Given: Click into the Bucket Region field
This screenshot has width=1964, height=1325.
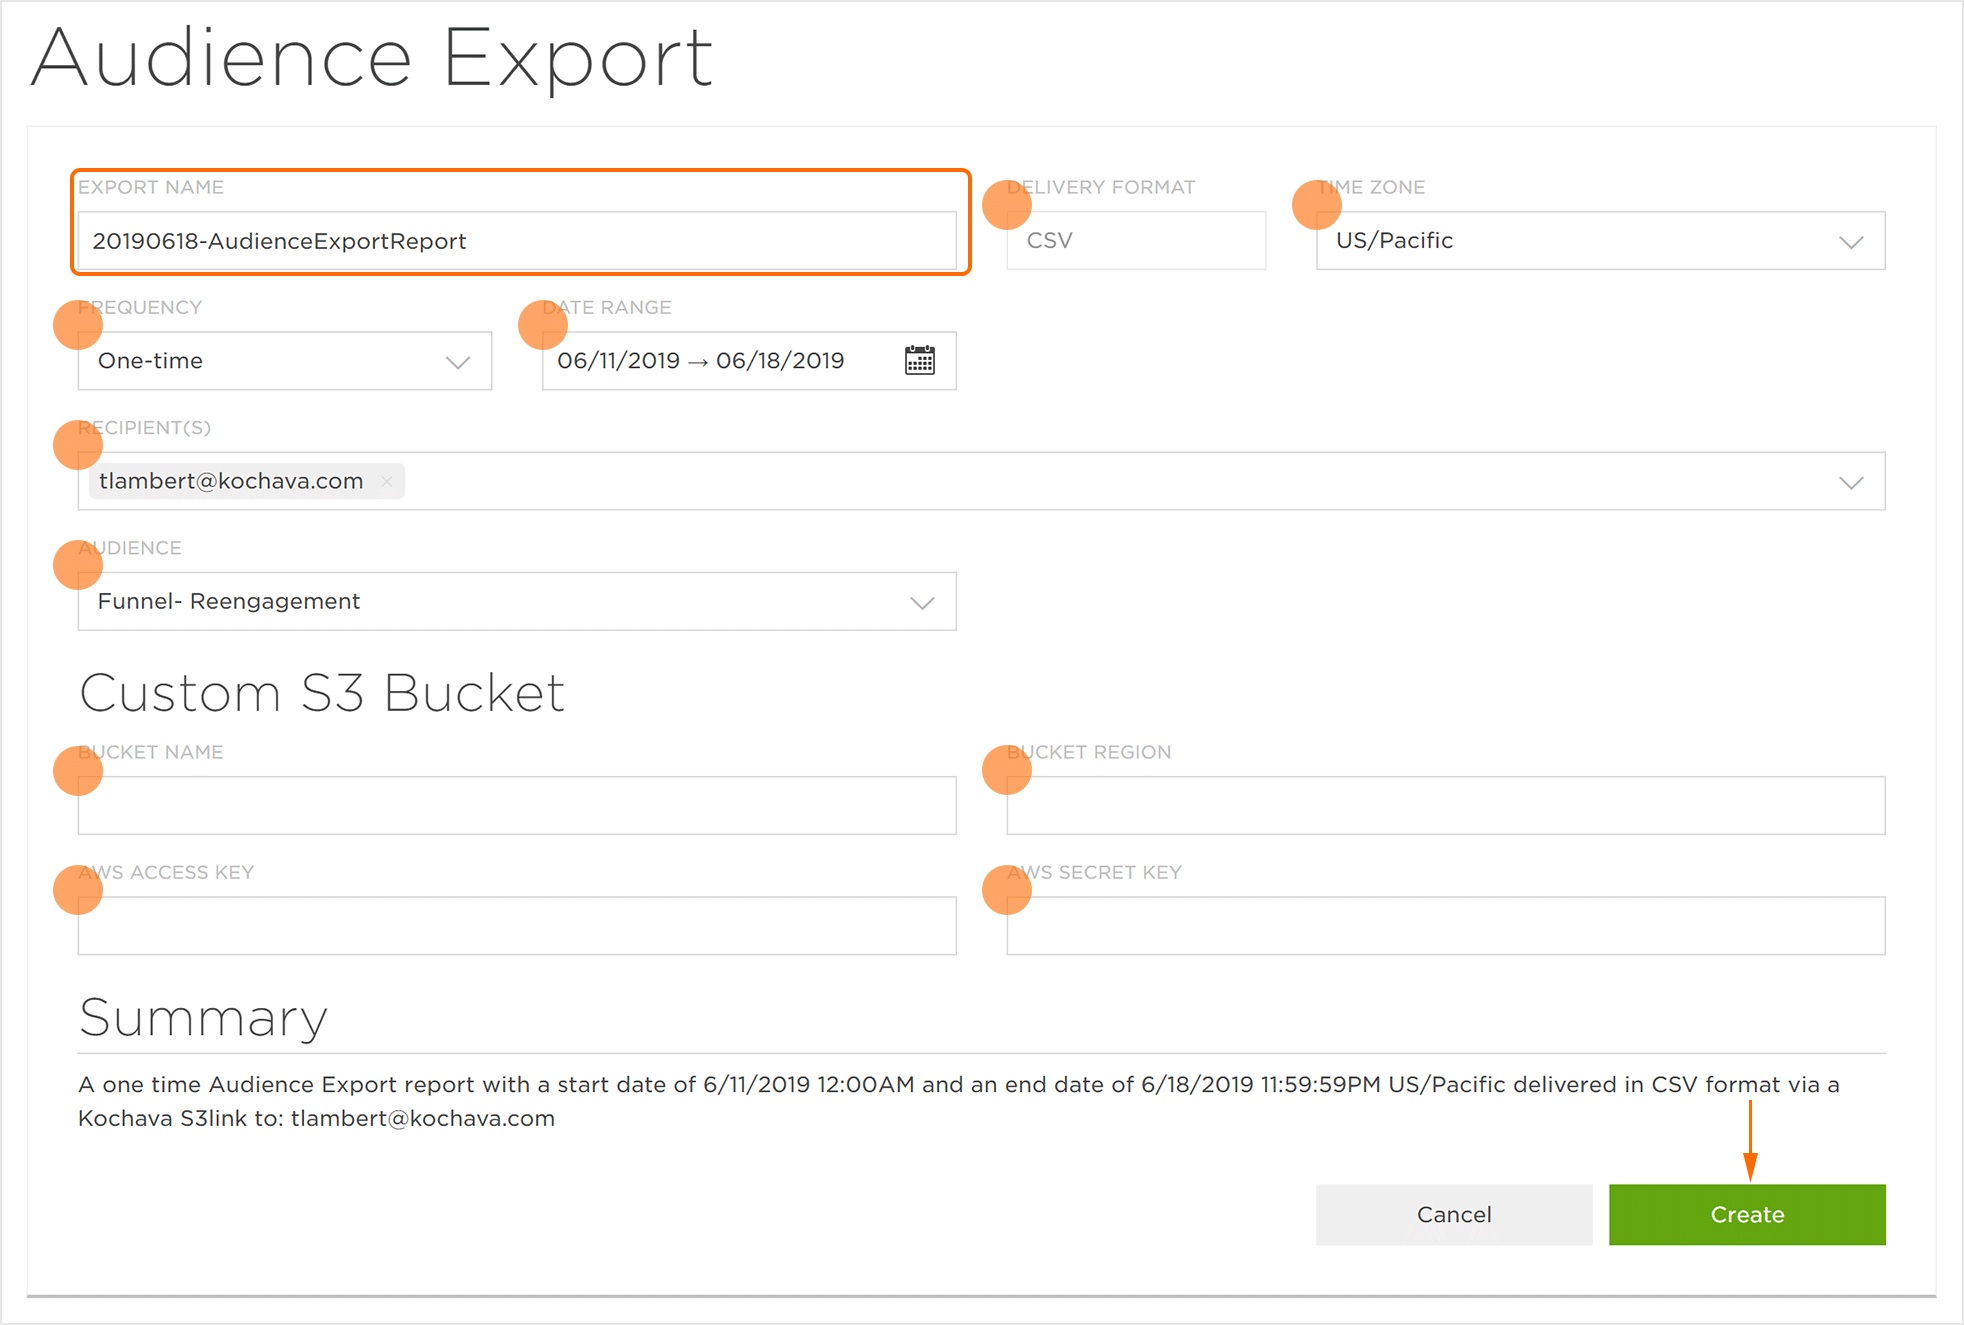Looking at the screenshot, I should click(1445, 805).
